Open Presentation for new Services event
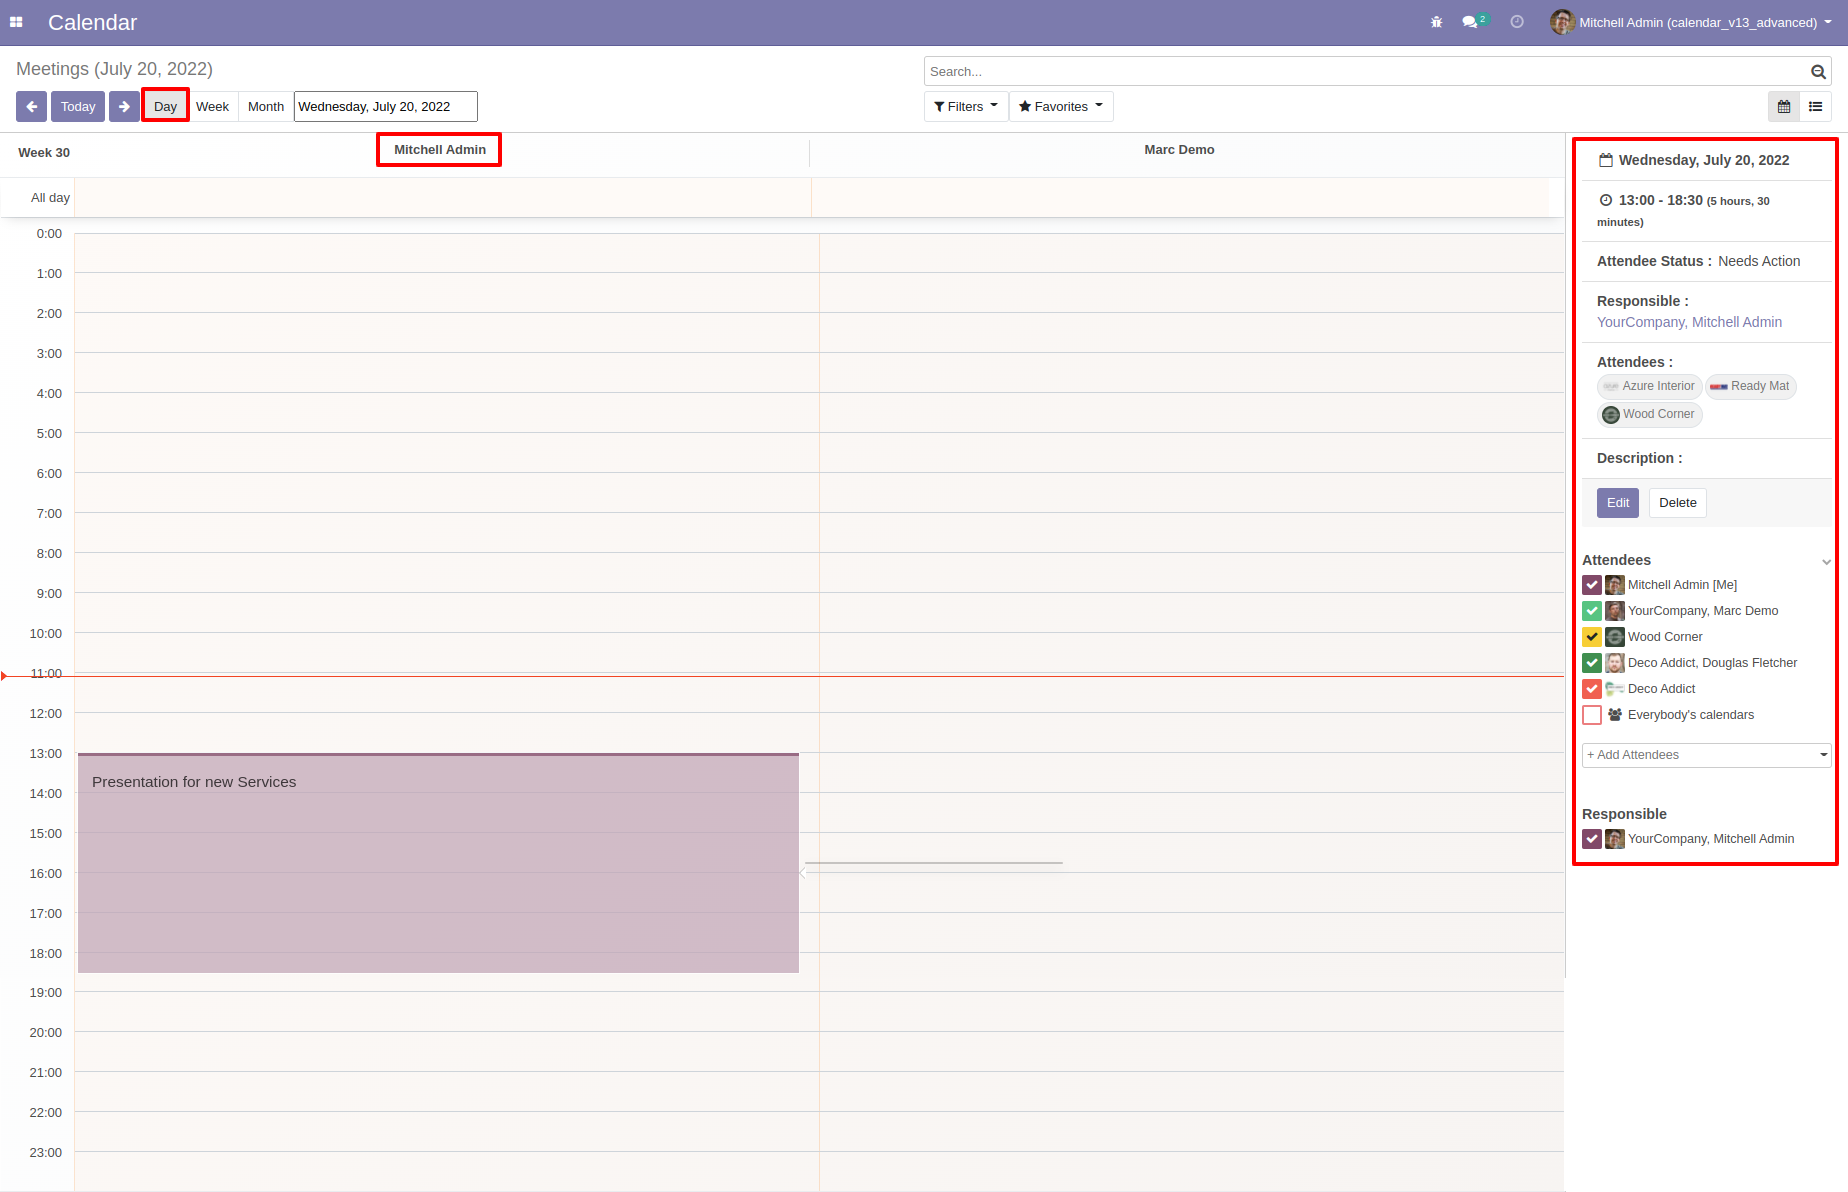 click(438, 863)
